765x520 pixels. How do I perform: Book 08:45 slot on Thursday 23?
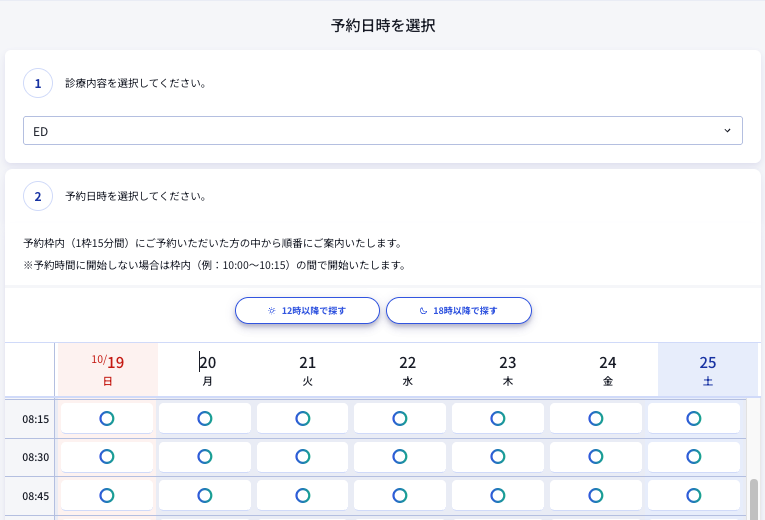click(498, 494)
